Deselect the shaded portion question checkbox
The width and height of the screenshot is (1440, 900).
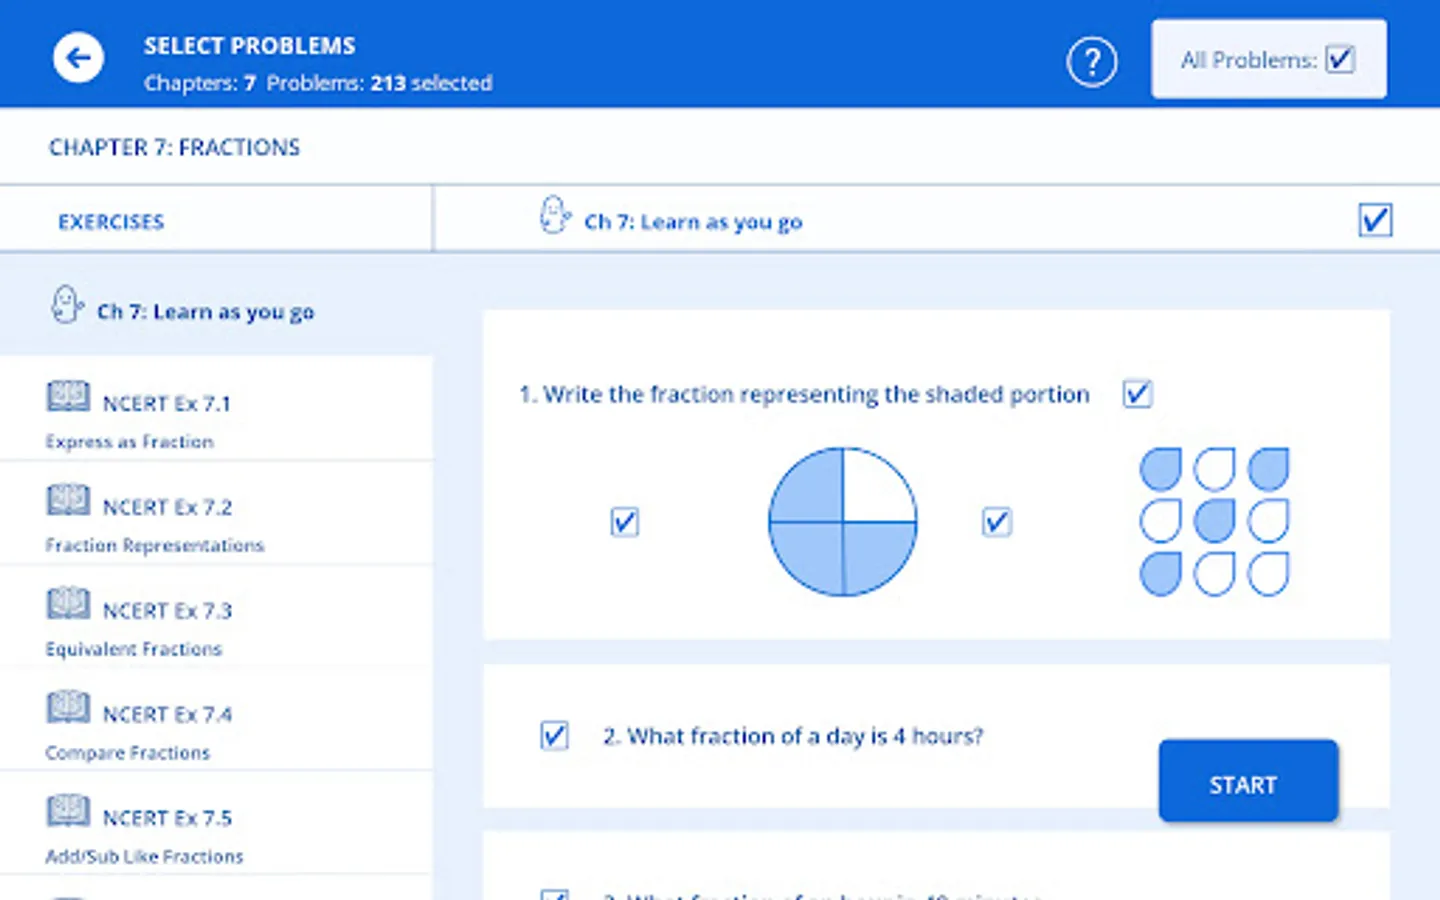(1137, 394)
